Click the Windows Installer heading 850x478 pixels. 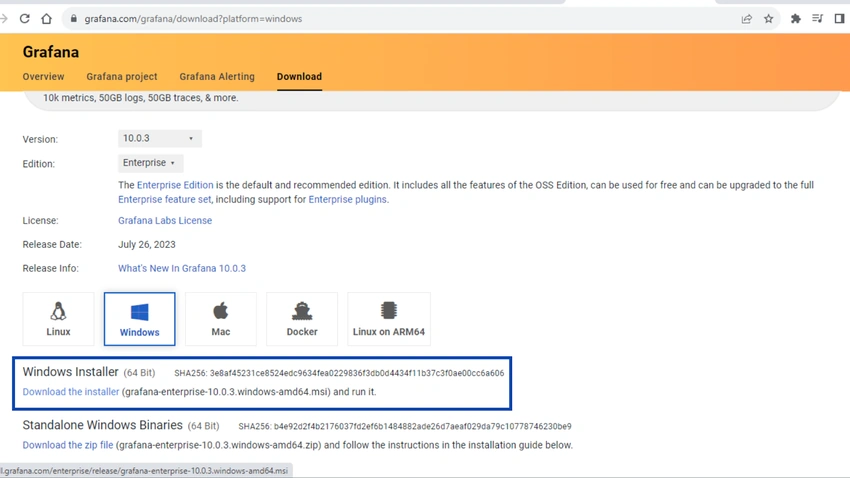coord(70,372)
